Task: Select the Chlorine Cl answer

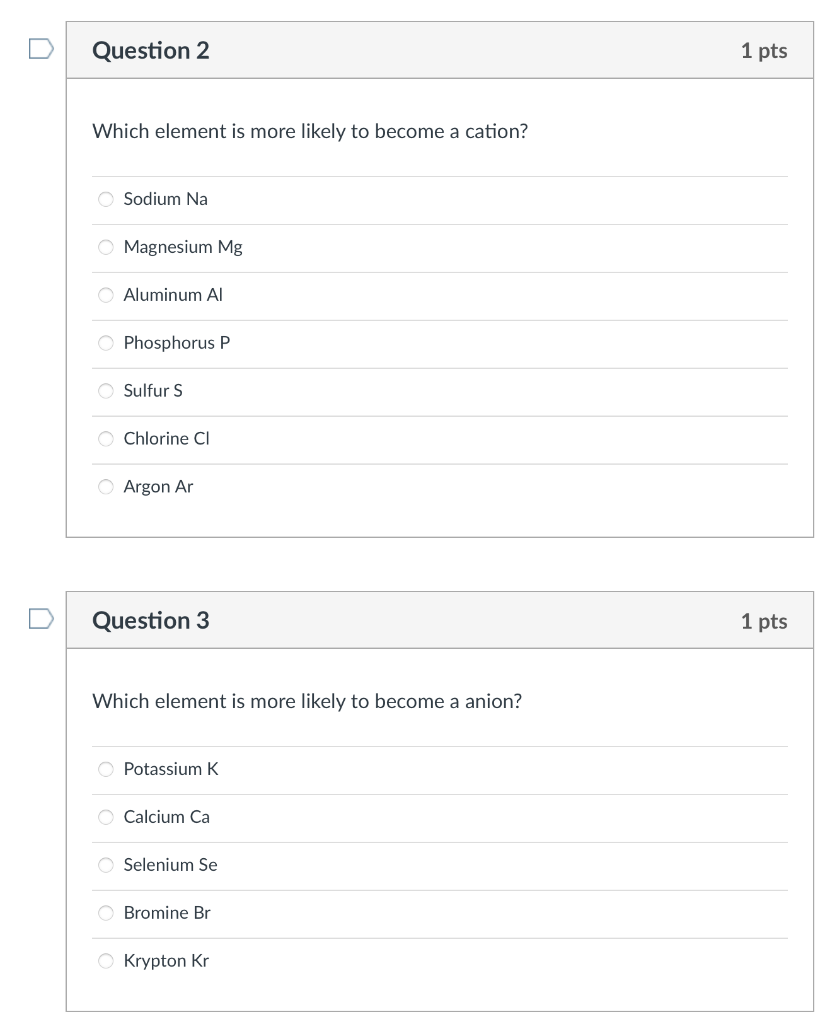Action: pos(105,439)
